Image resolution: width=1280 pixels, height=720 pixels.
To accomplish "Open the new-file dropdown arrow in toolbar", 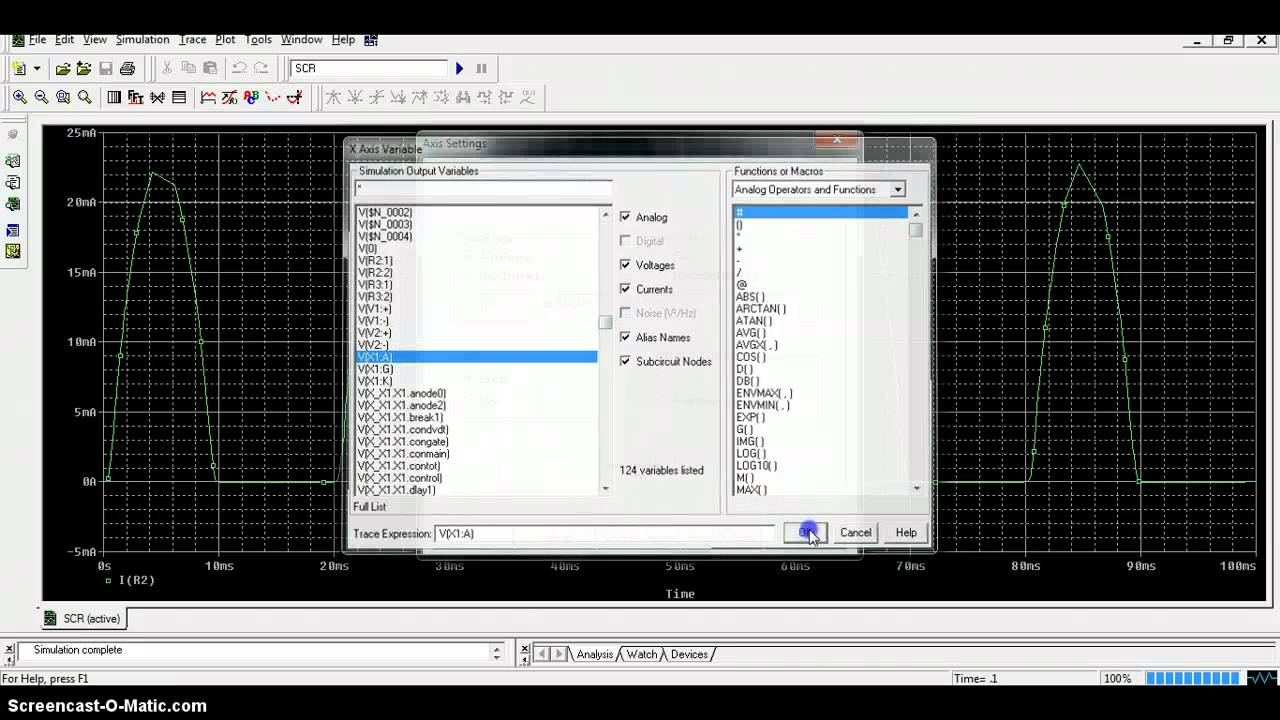I will pos(37,68).
